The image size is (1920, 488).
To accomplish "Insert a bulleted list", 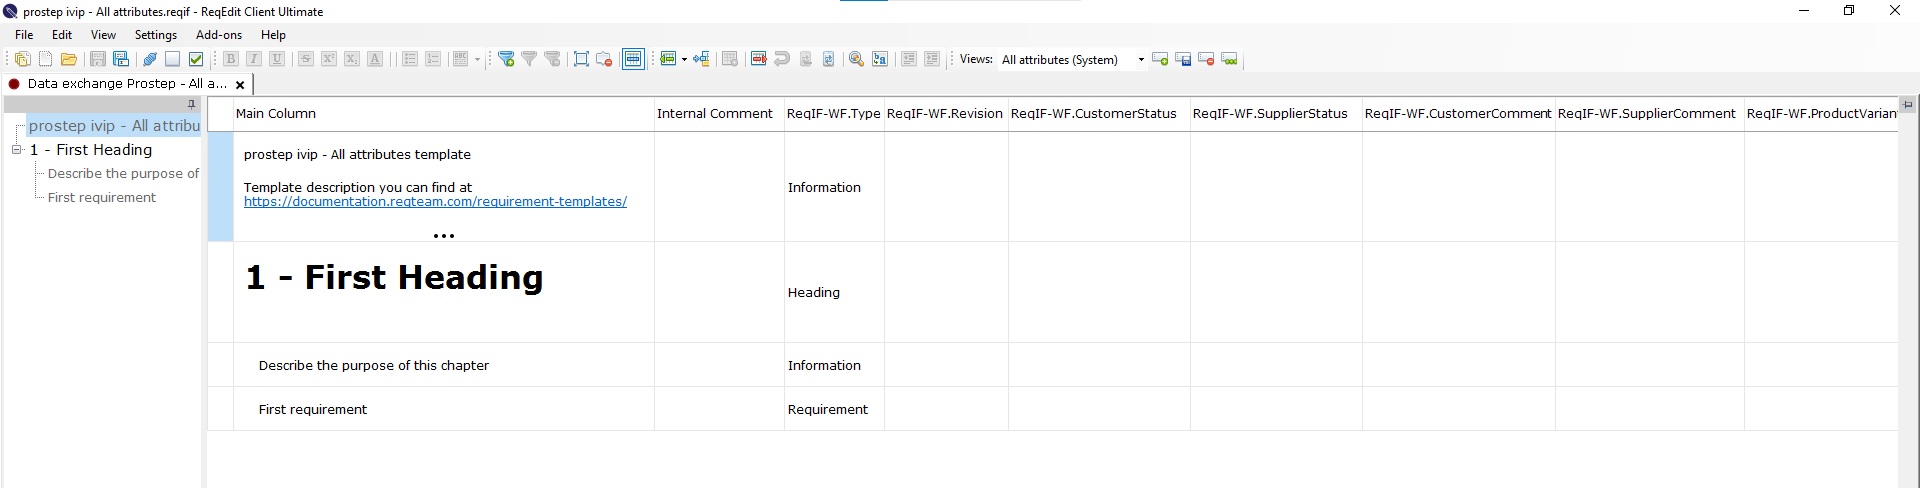I will click(x=410, y=59).
